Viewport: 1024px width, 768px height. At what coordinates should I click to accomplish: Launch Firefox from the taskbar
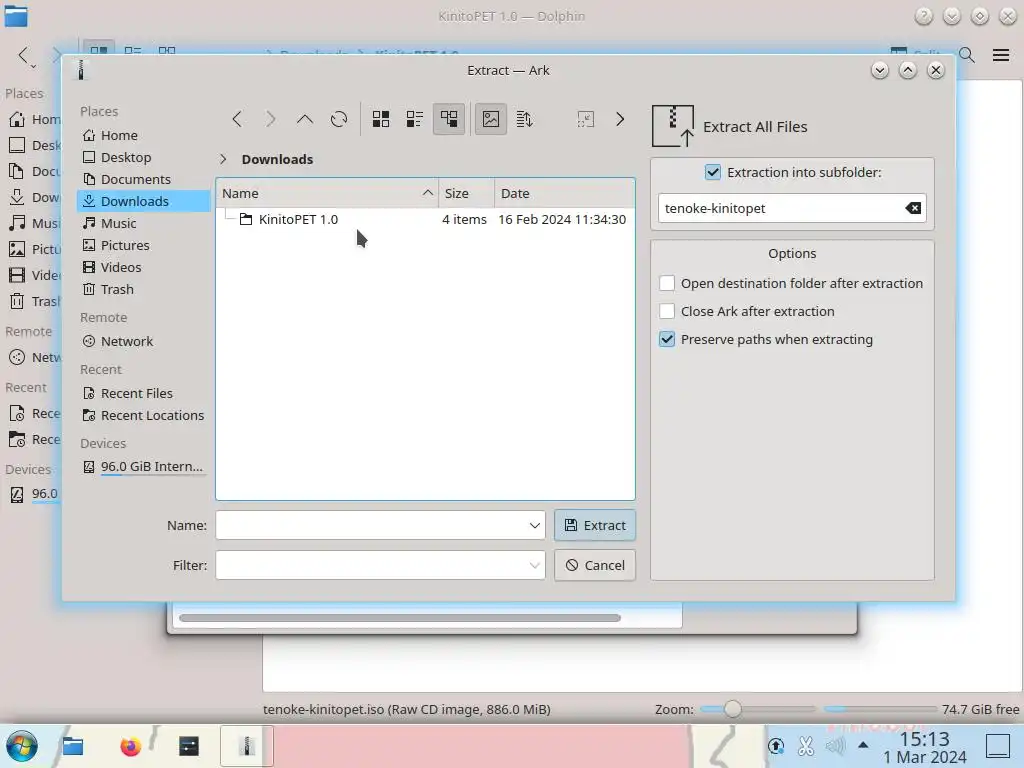point(131,746)
